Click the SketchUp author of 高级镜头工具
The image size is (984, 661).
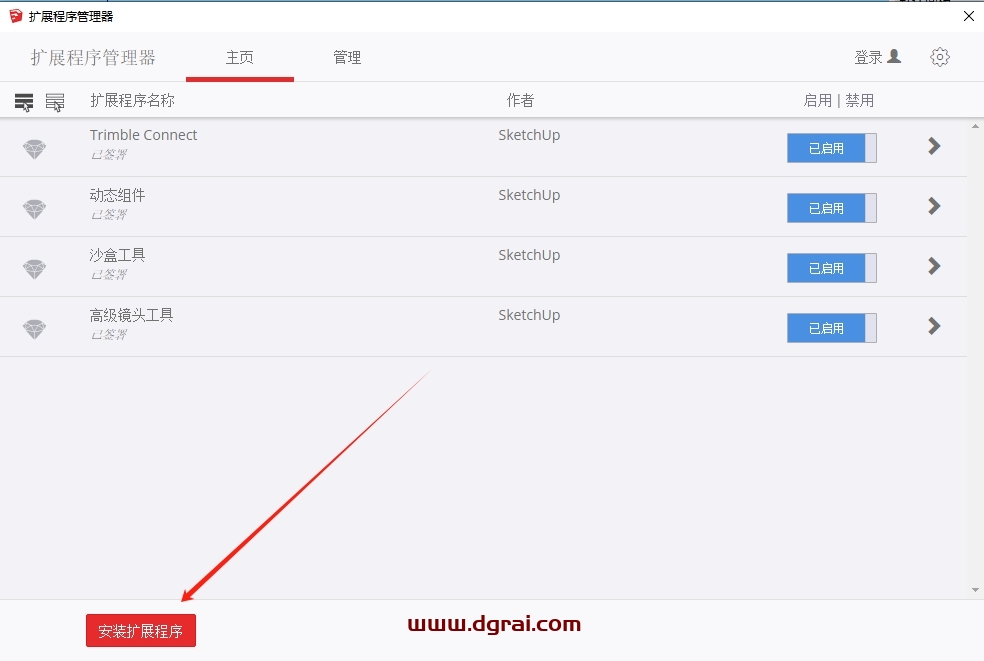click(x=529, y=315)
